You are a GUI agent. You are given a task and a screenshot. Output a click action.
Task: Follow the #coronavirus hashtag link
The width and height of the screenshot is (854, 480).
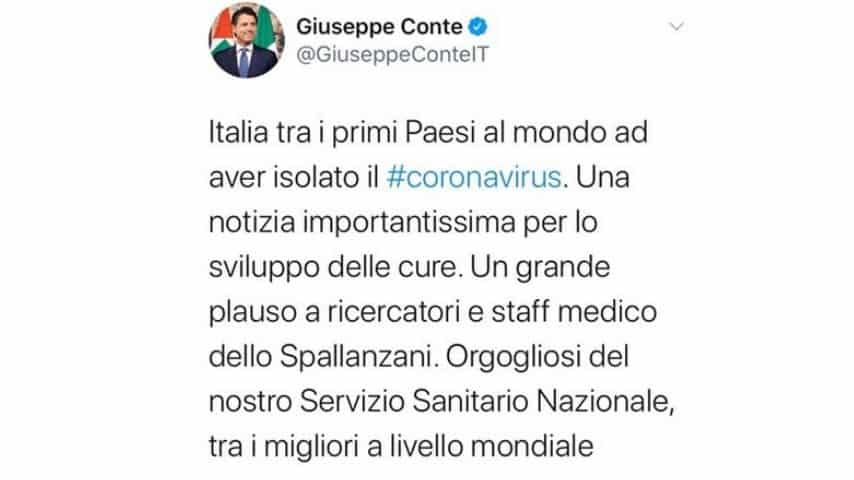[x=473, y=177]
